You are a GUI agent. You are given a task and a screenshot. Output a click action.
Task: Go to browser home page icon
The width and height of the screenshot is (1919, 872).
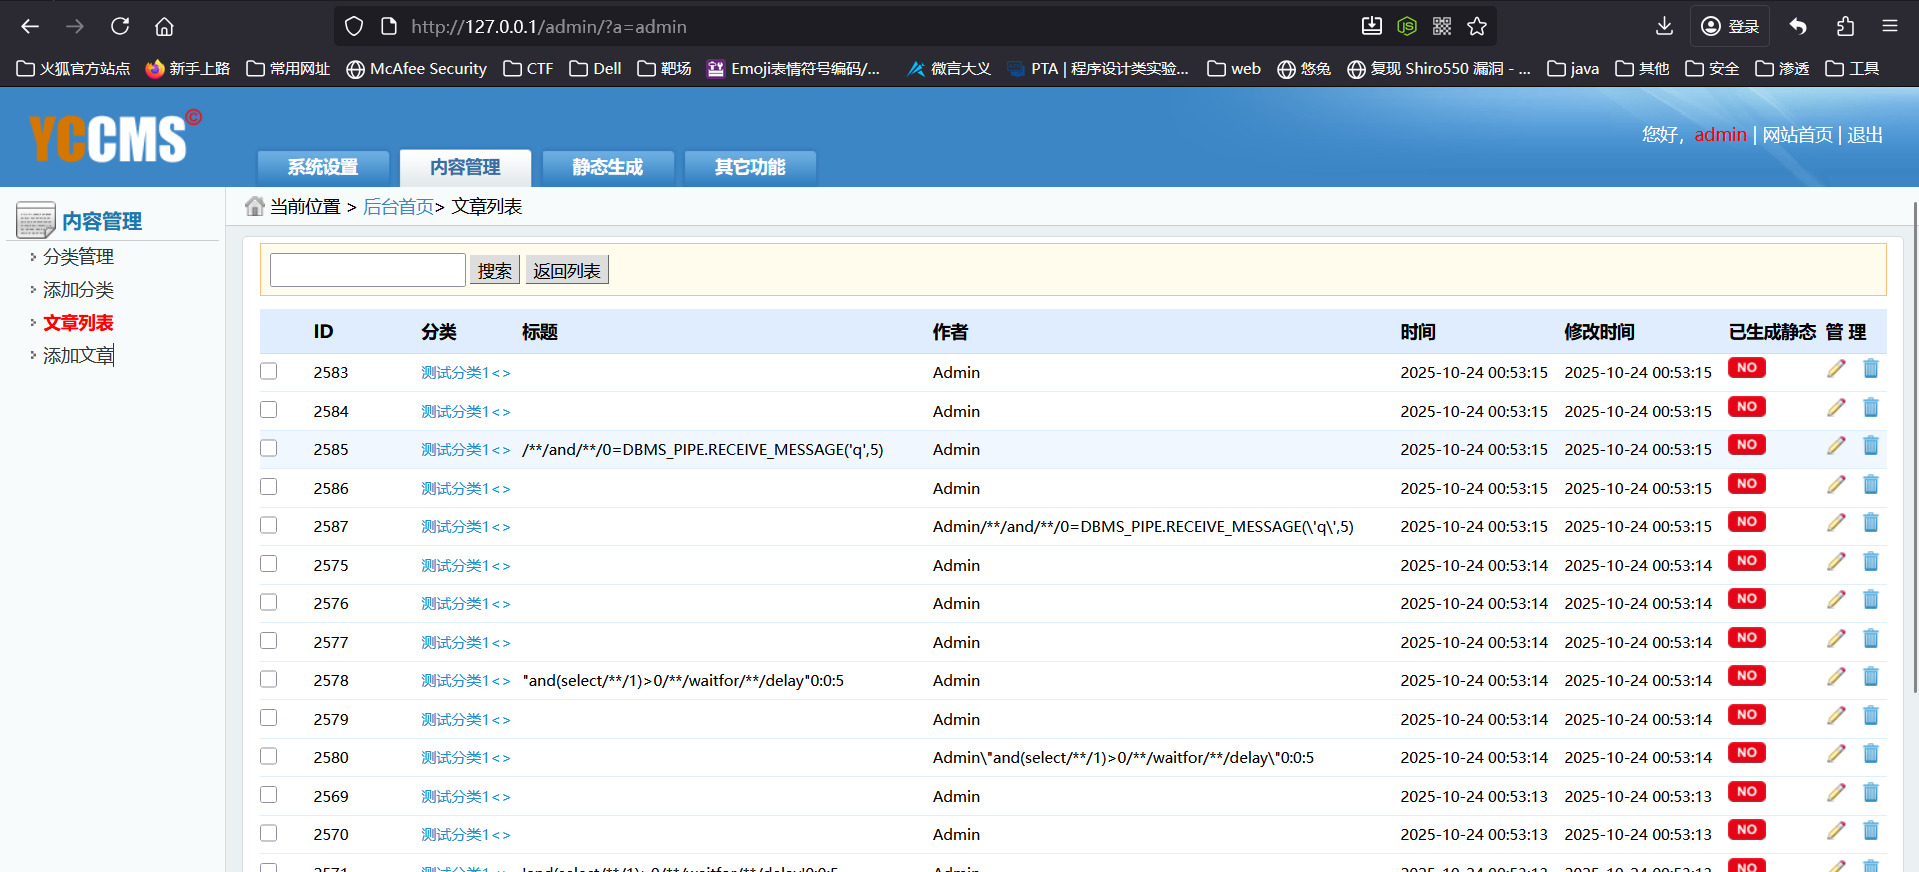pyautogui.click(x=165, y=27)
